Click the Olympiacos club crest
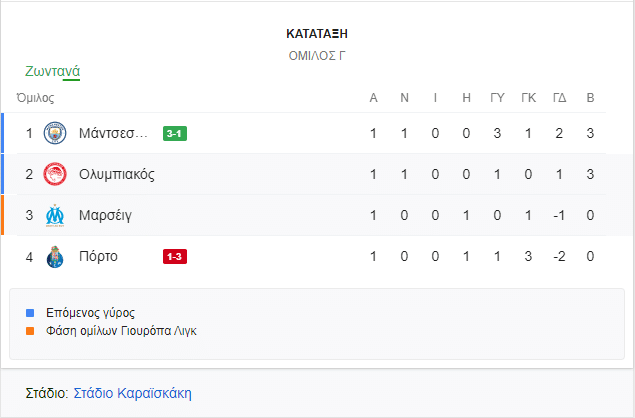Viewport: 635px width, 418px height. tap(55, 174)
